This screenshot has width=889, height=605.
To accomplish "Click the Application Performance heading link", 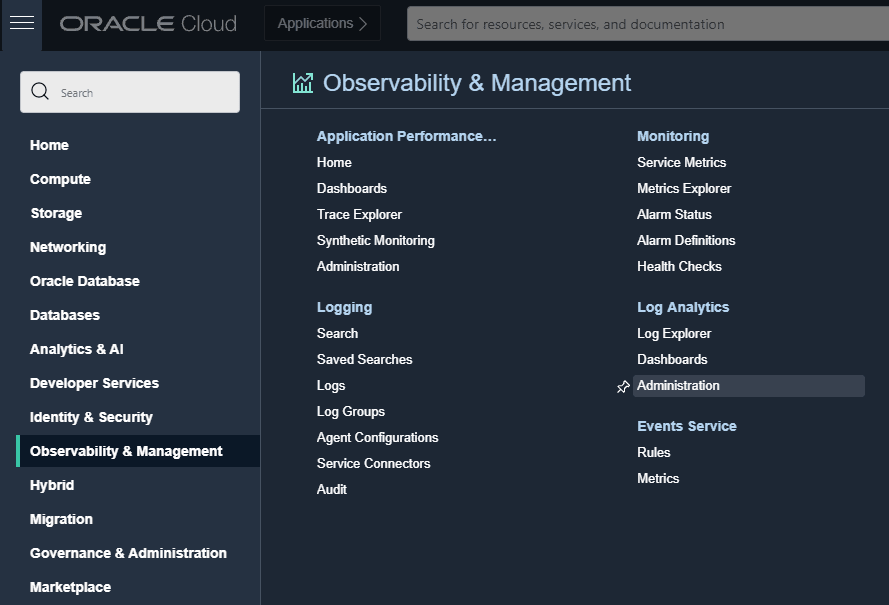I will (x=406, y=136).
